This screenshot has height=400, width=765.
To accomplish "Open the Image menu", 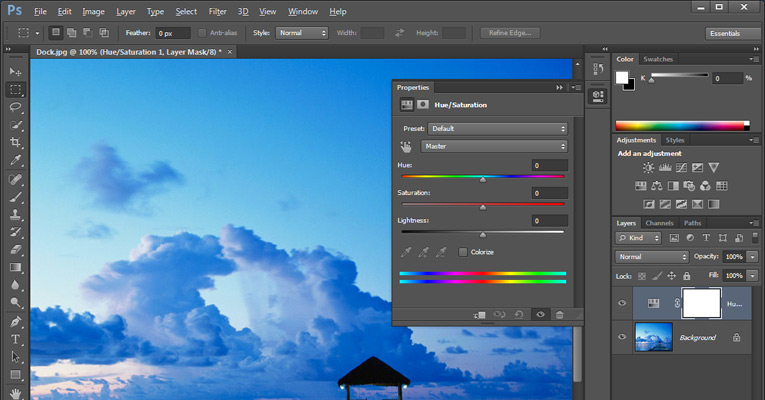I will point(93,11).
